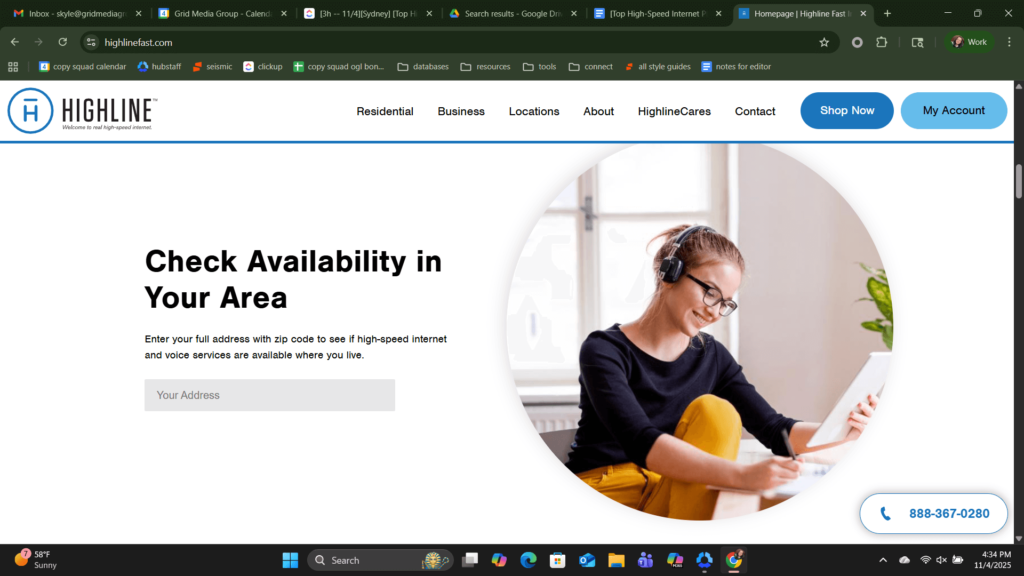Click the page's vertical scrollbar thumb
Image resolution: width=1024 pixels, height=576 pixels.
click(1019, 181)
